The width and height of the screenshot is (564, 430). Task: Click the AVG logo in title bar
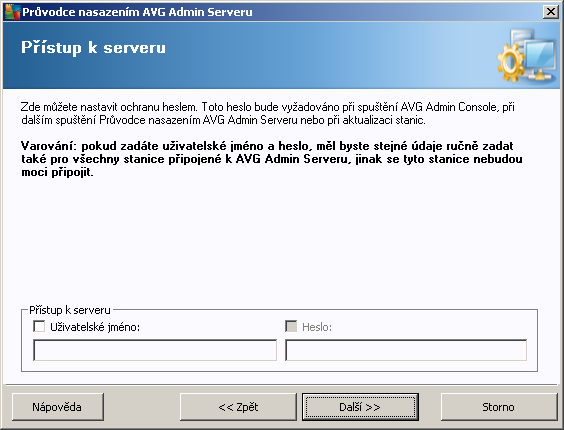(11, 12)
